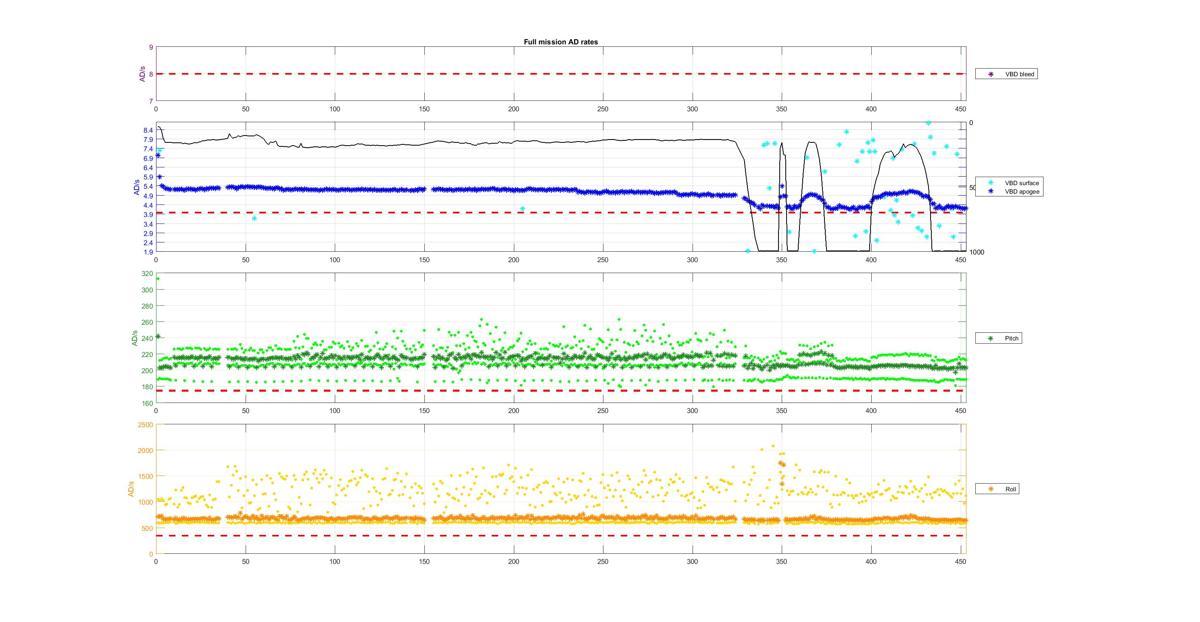Click the purple star marker in VBD bleed legend
1200x622 pixels.
click(x=991, y=74)
